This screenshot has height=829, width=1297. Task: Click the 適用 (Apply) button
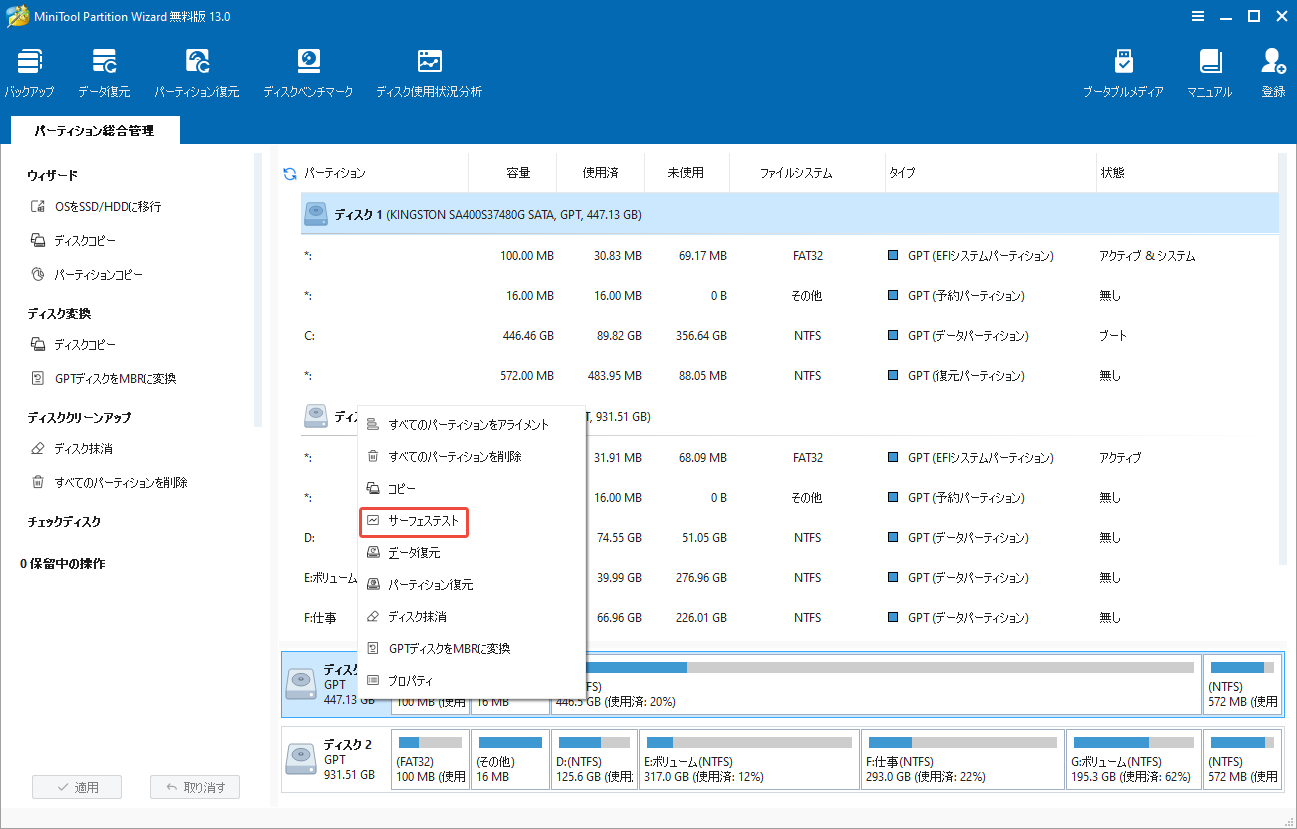77,786
